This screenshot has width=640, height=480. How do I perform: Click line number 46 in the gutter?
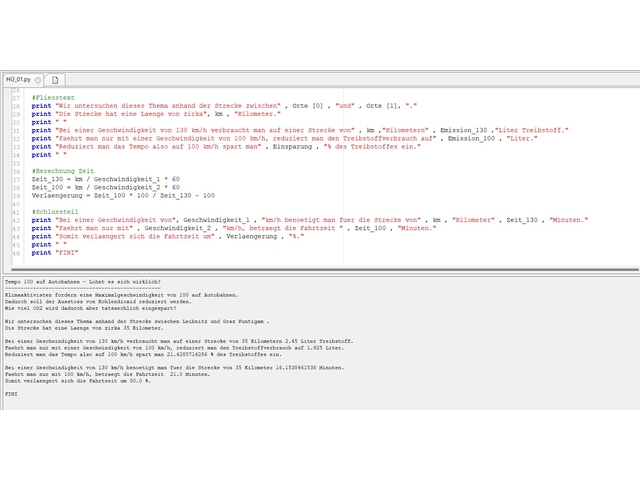point(16,253)
